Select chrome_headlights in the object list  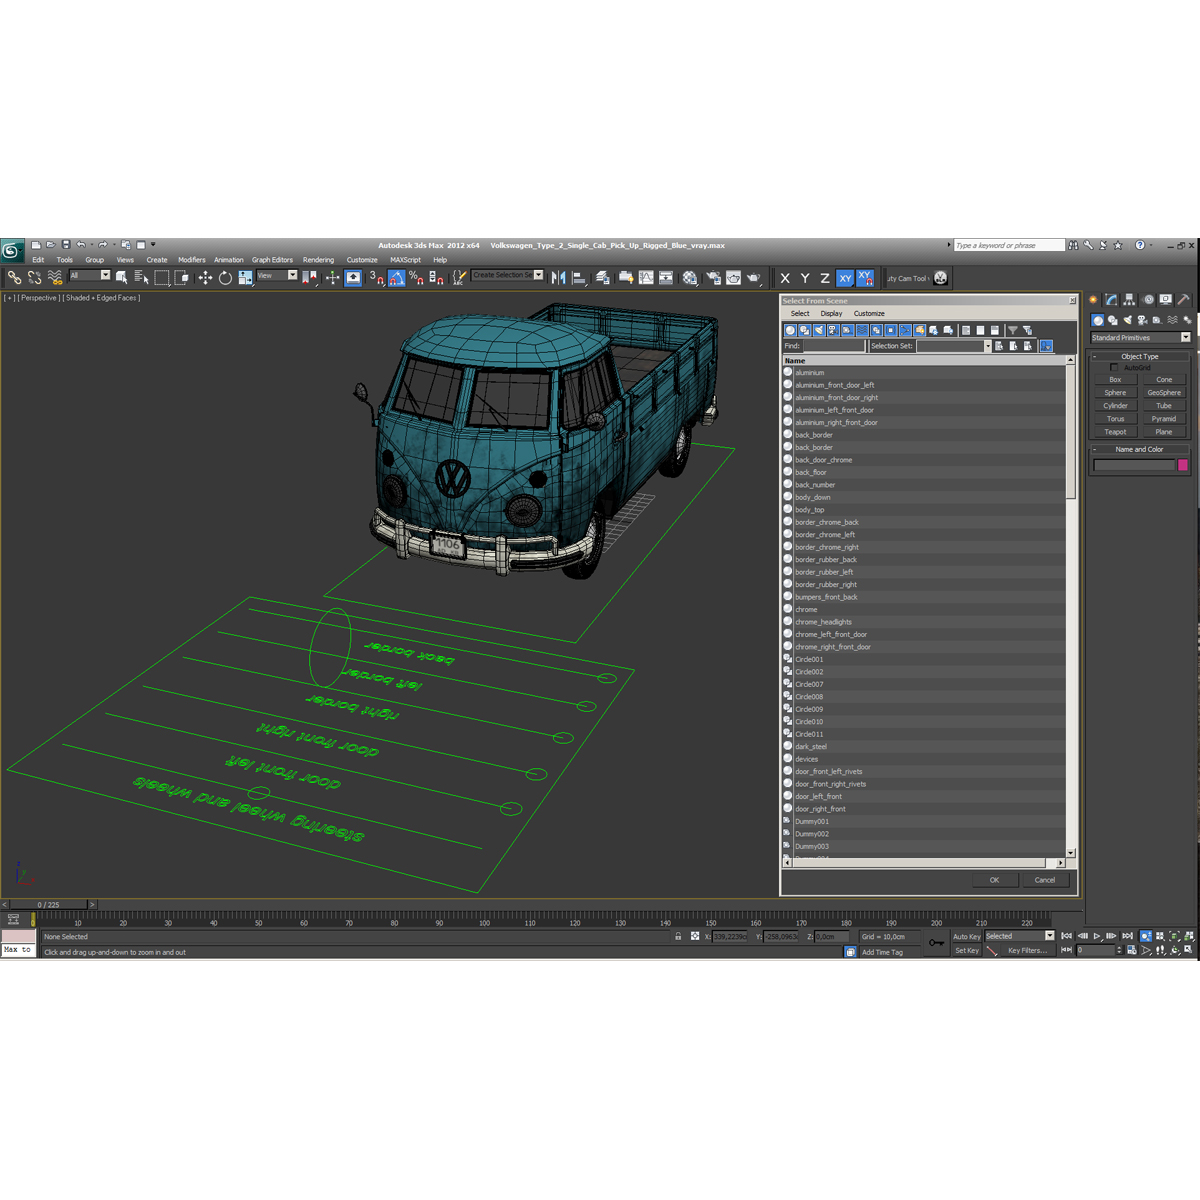coord(924,622)
